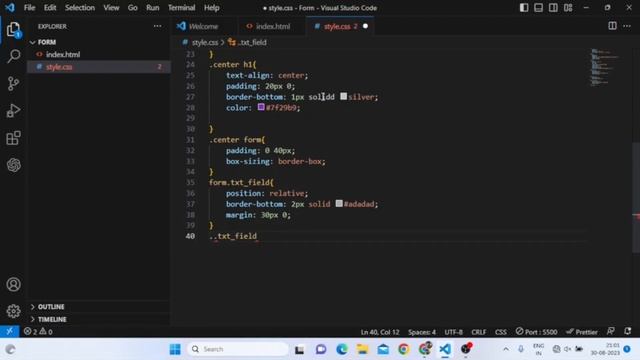Open the Customize Layout icon
640x360 pixels.
(568, 8)
